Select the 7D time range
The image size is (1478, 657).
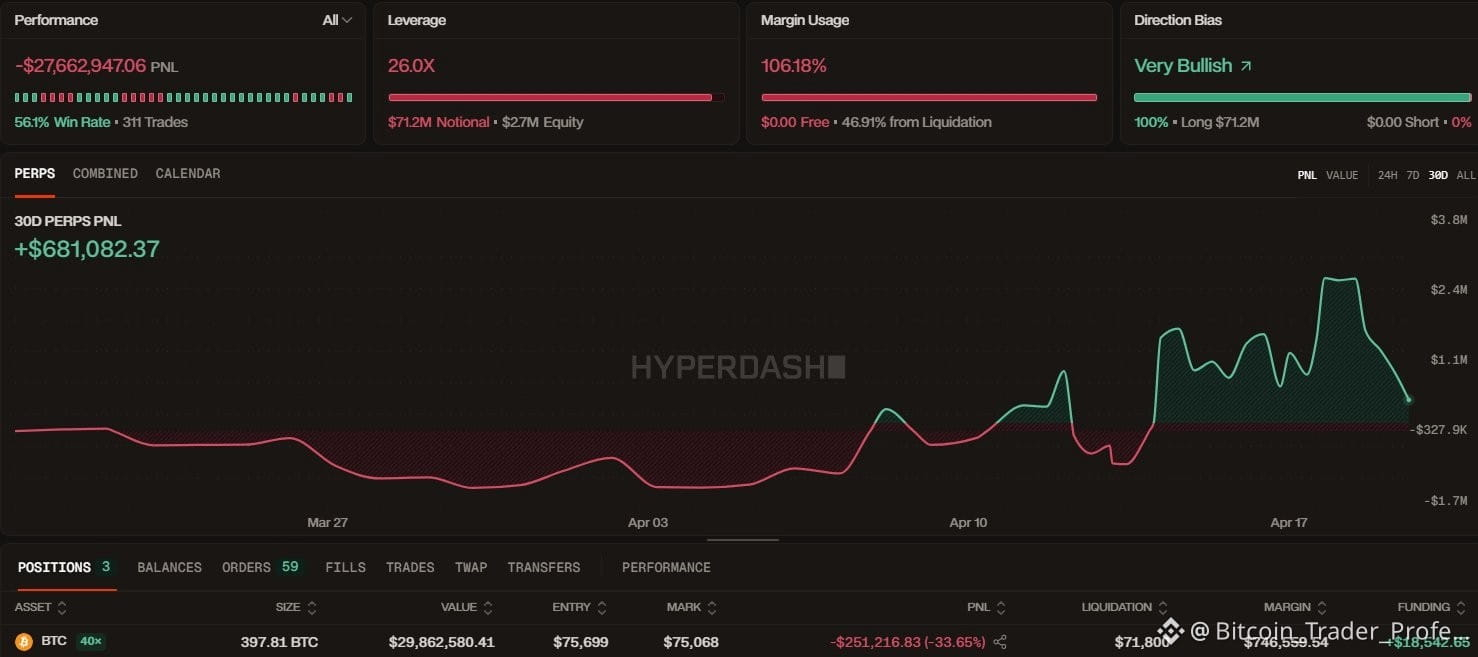1413,175
